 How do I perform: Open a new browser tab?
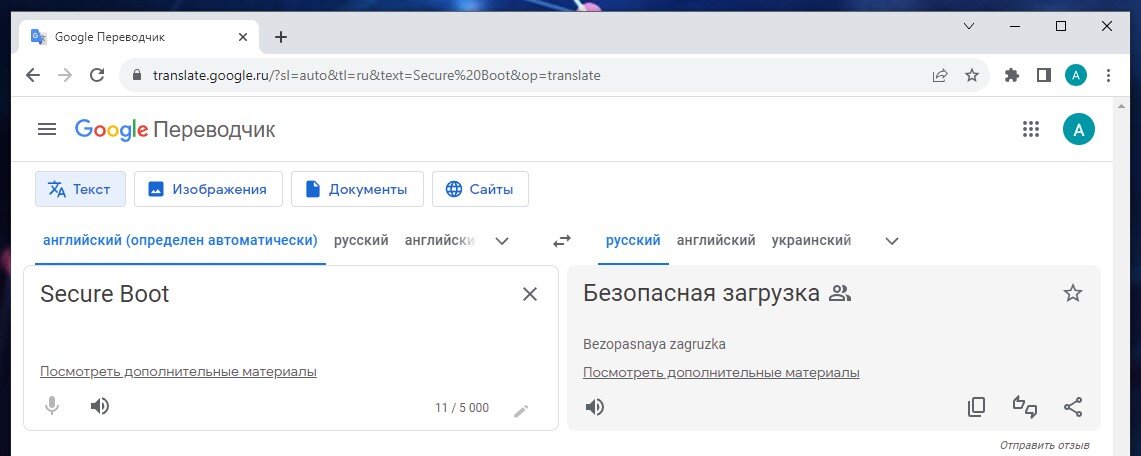tap(281, 37)
